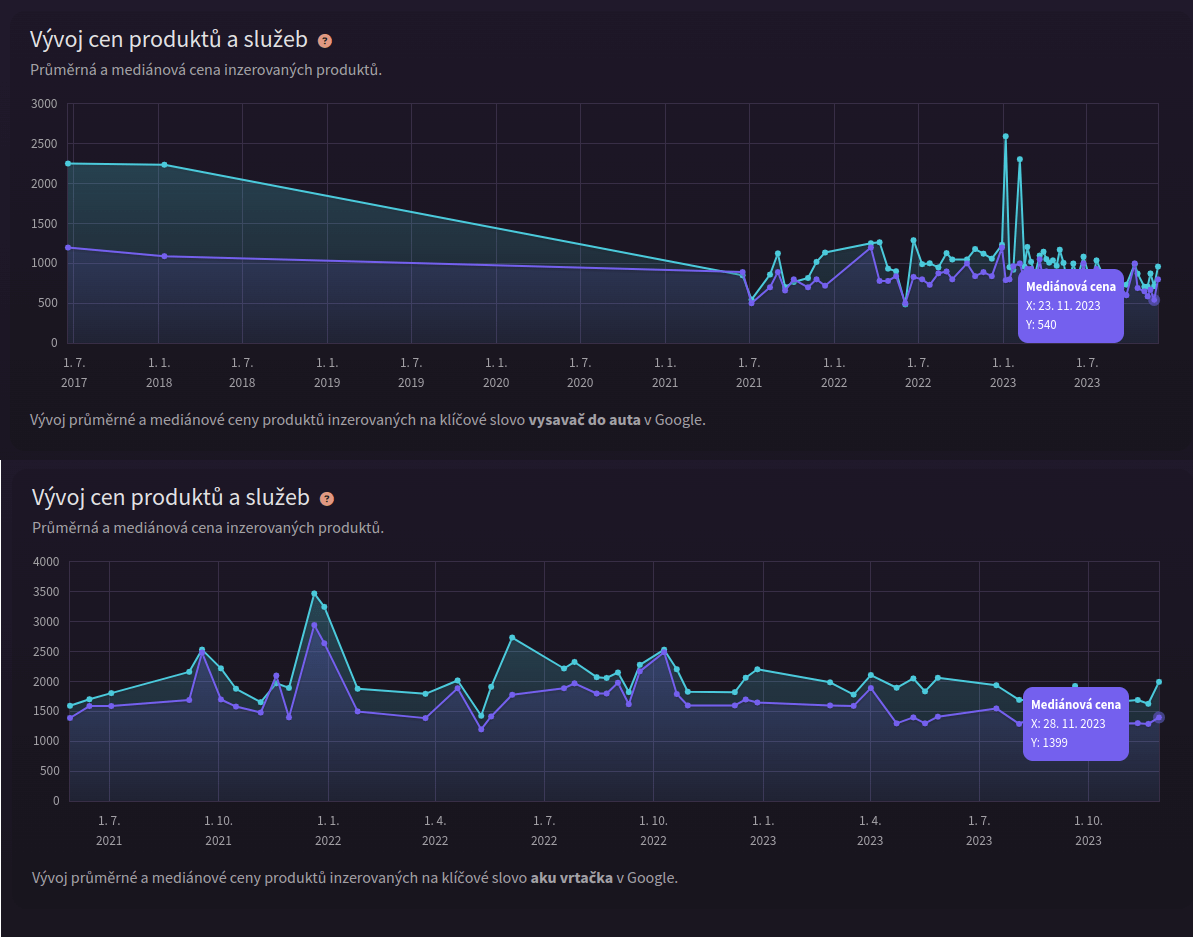Click the median peak near 2950 in the aku vrtačka chart
The image size is (1193, 937).
coord(313,625)
